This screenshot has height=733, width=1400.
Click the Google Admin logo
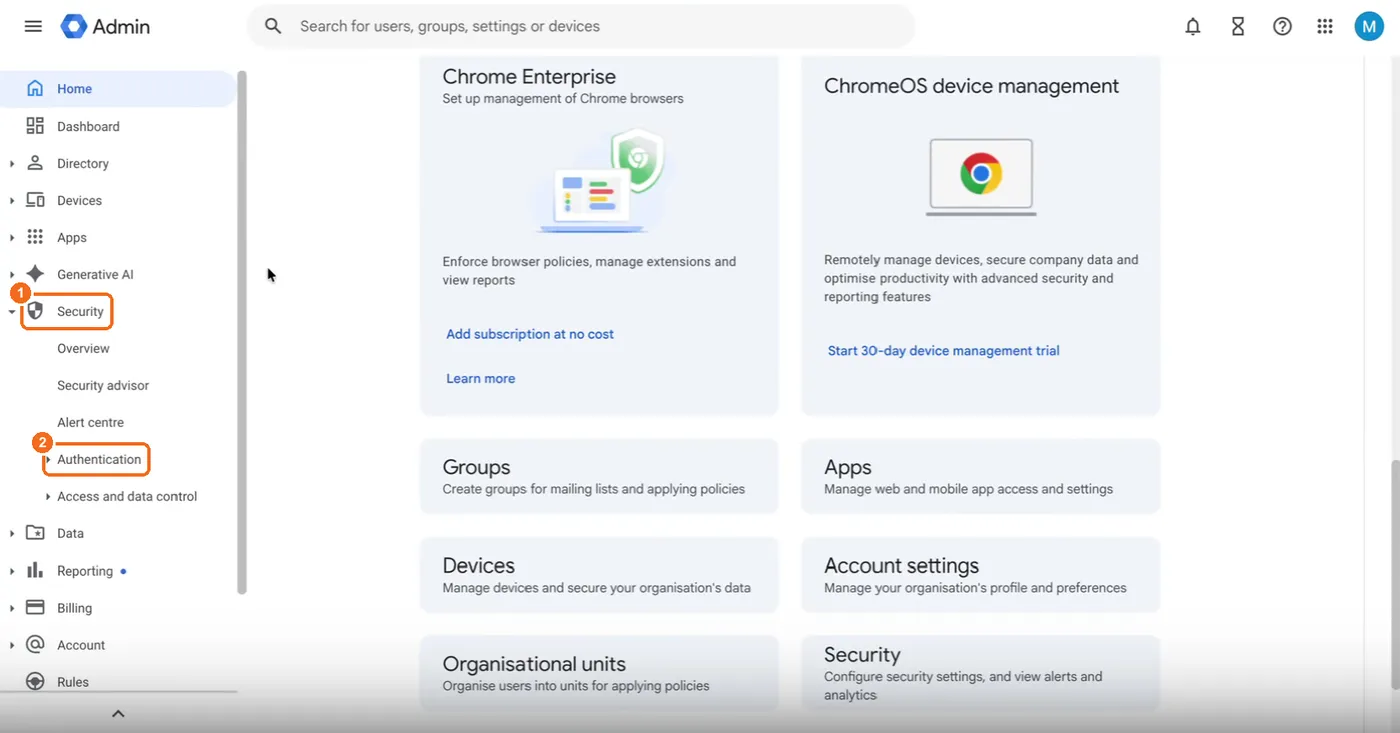pos(105,27)
